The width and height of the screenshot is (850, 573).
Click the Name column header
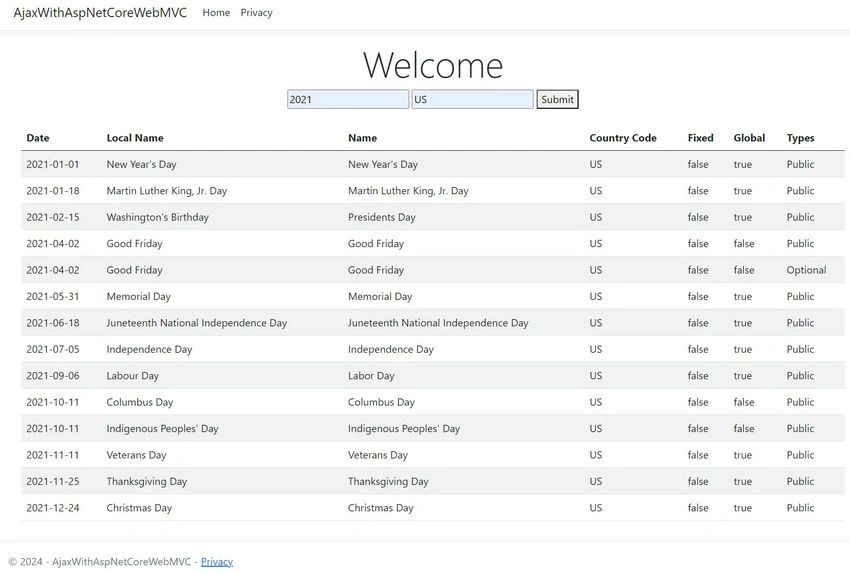363,138
